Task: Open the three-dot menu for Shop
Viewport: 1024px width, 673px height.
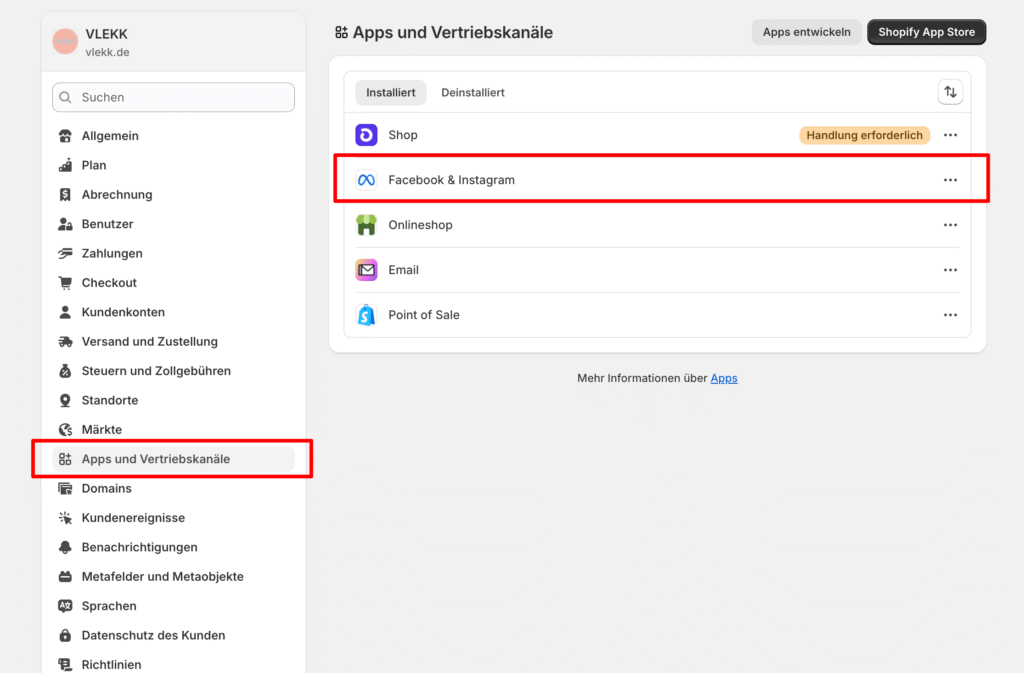Action: click(x=950, y=135)
